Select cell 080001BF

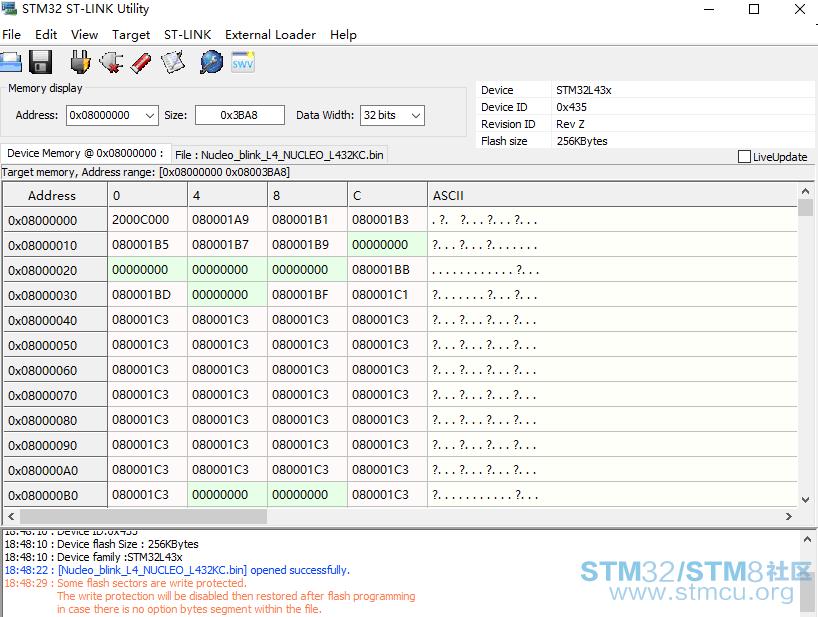[x=307, y=295]
